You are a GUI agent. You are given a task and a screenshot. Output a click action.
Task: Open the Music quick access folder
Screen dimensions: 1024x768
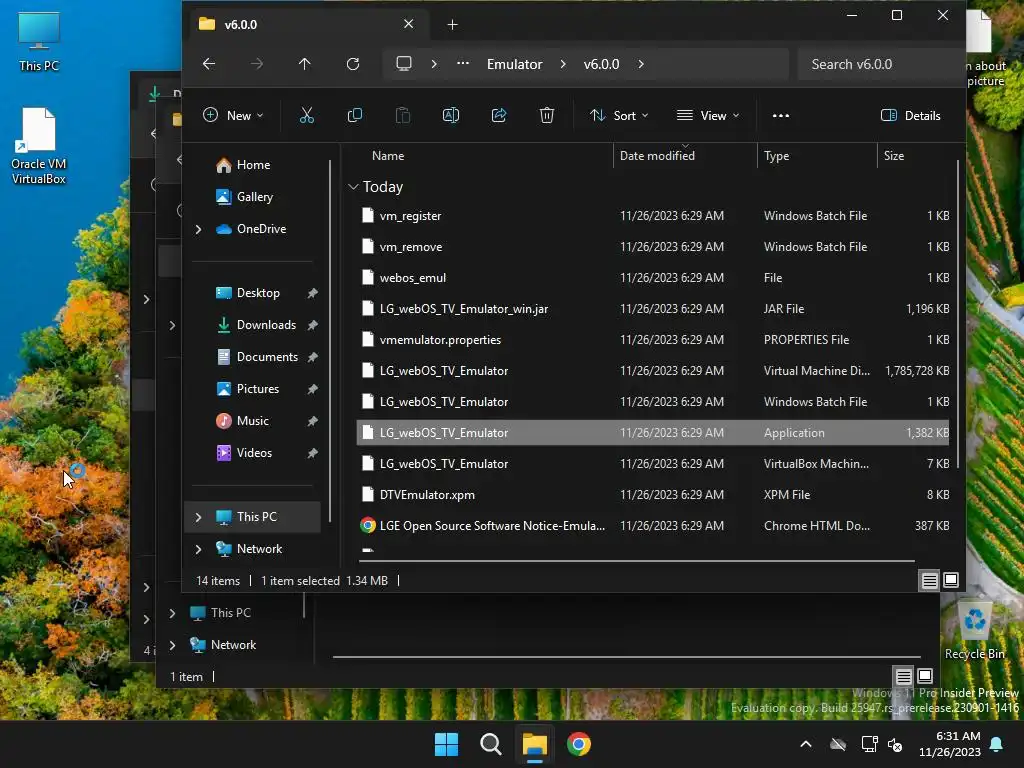pyautogui.click(x=253, y=421)
